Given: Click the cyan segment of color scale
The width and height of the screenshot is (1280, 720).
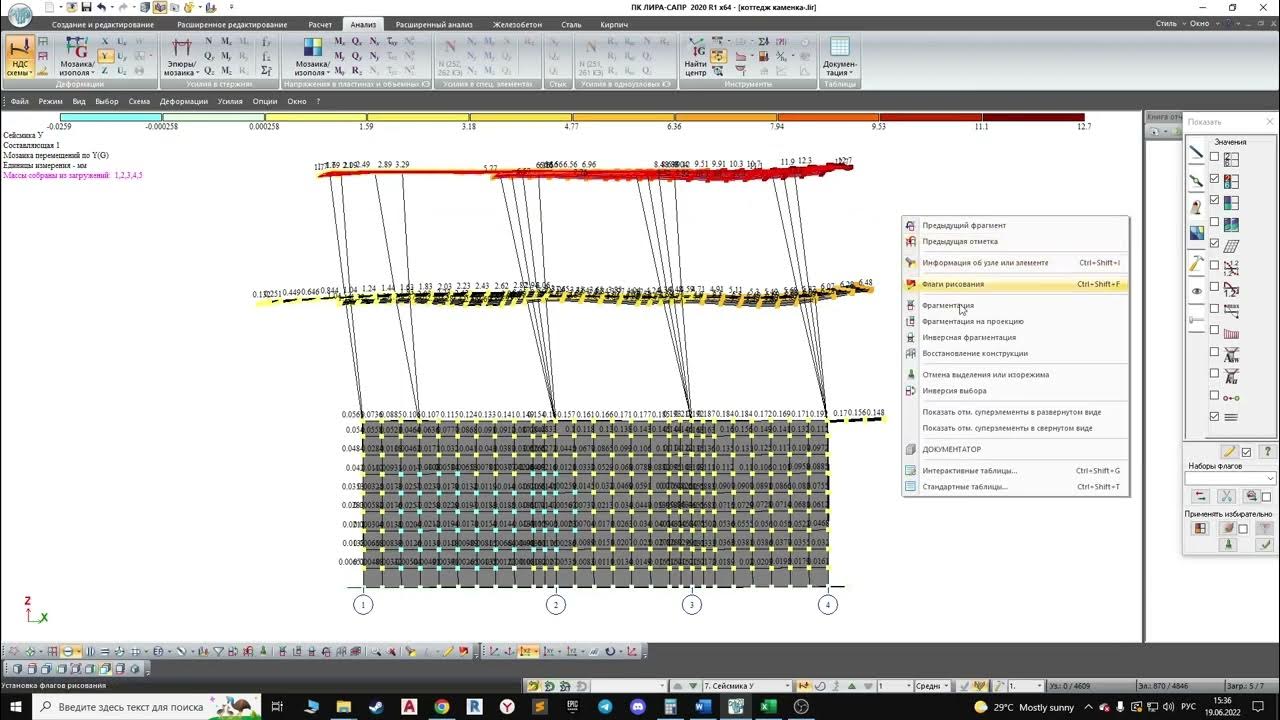Looking at the screenshot, I should (111, 117).
